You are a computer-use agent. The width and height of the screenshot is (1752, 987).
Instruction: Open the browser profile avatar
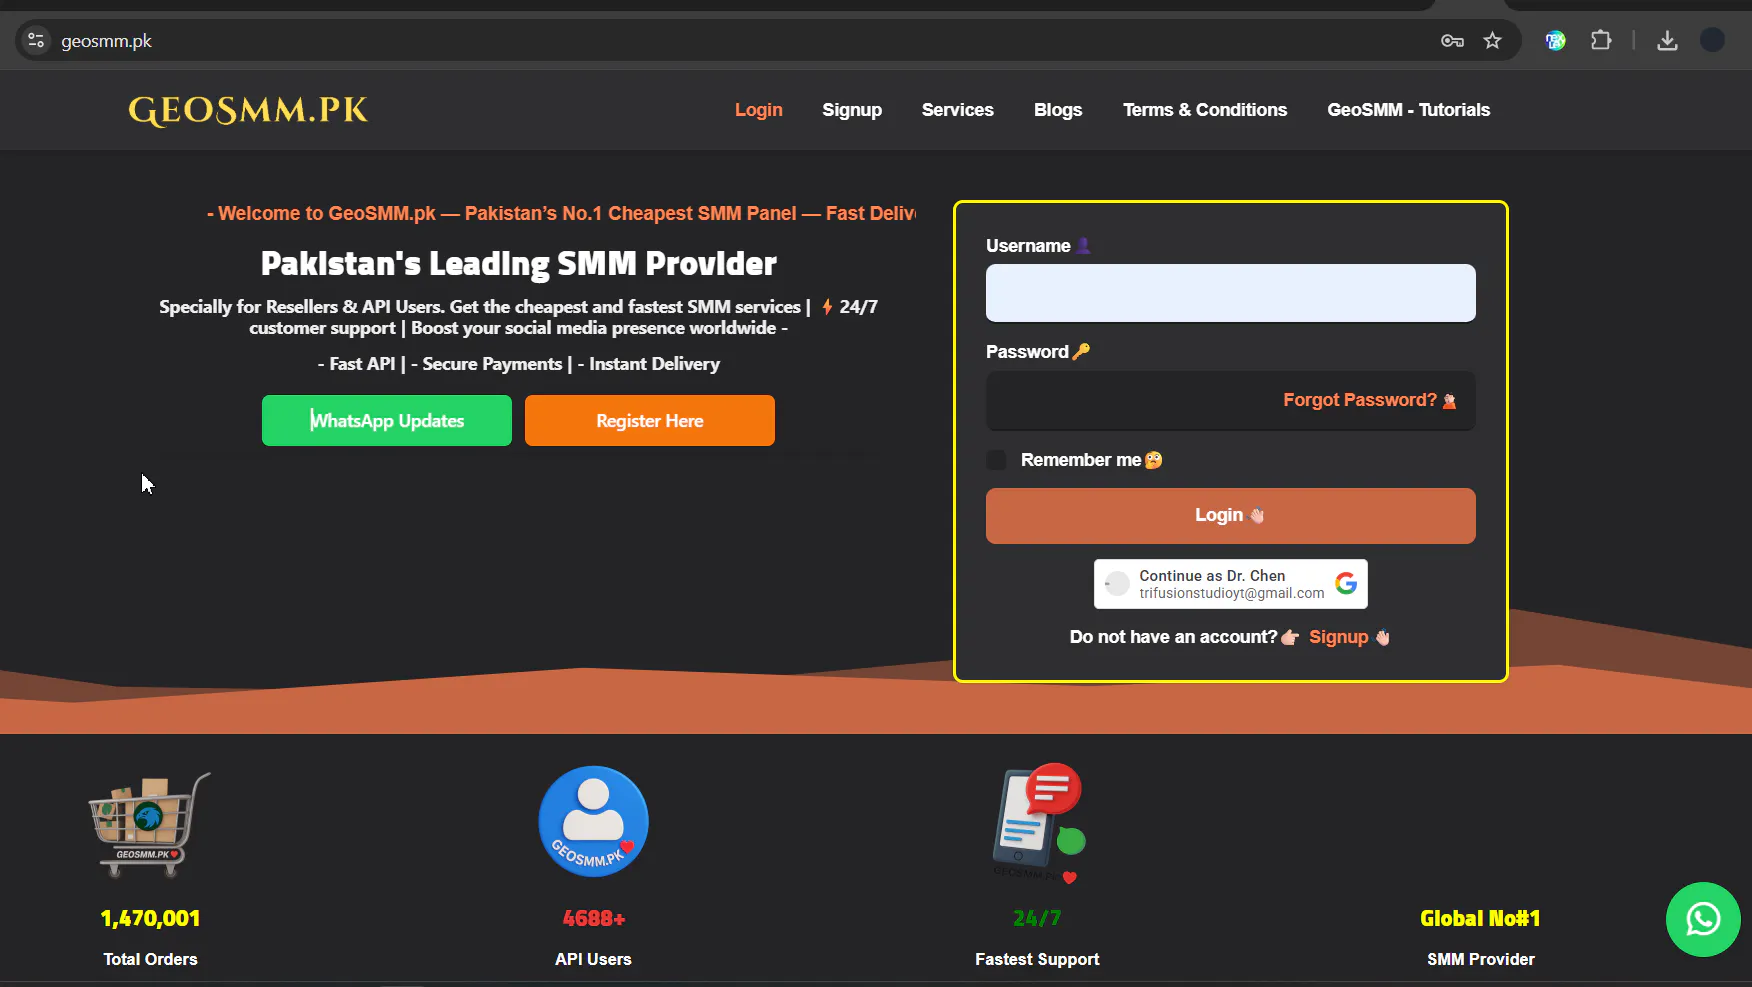(1713, 40)
